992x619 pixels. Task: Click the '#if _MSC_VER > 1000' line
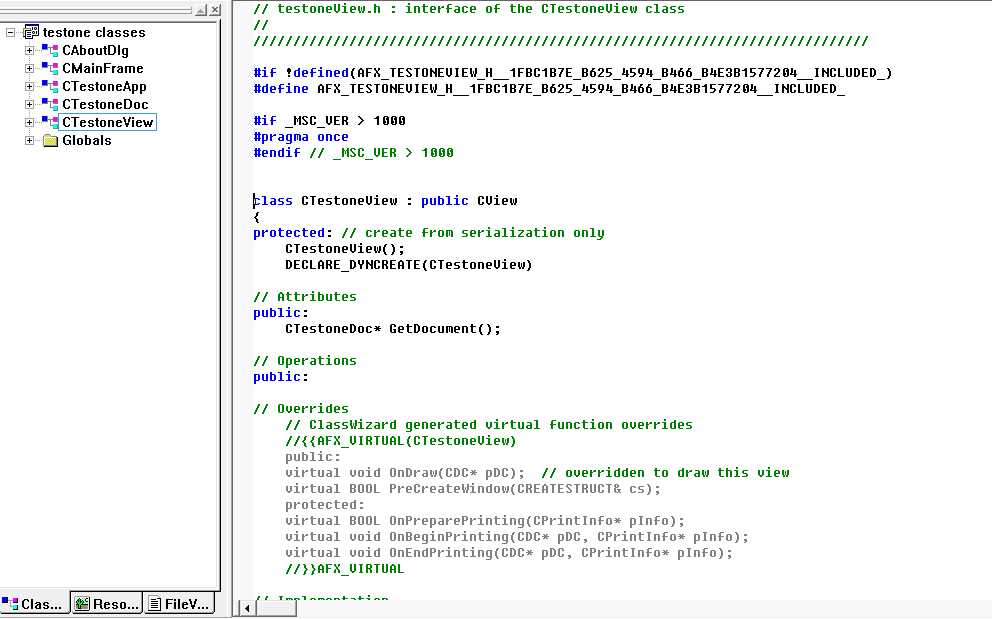pyautogui.click(x=329, y=121)
